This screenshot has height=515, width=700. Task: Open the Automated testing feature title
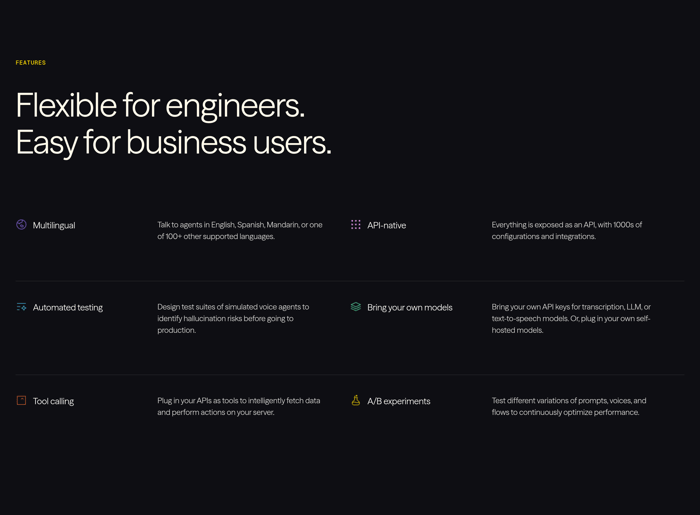68,308
